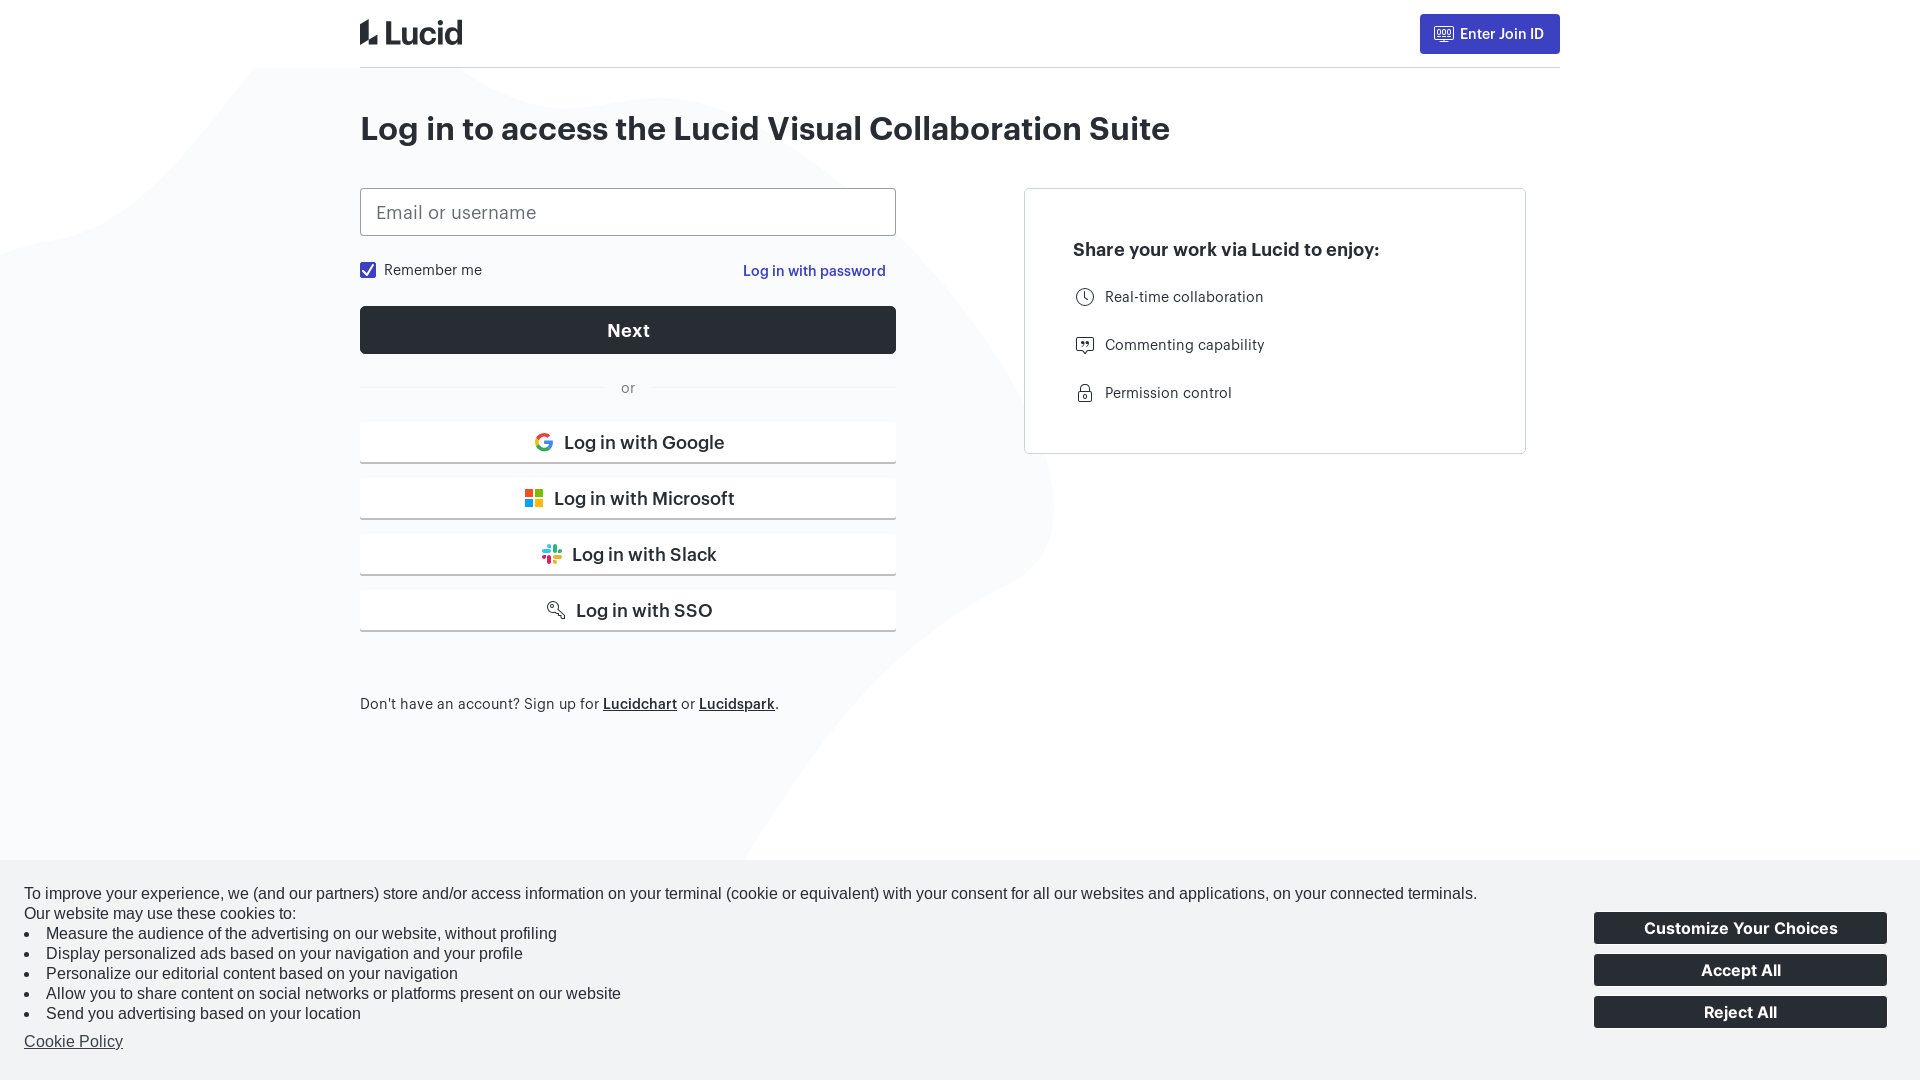The width and height of the screenshot is (1920, 1080).
Task: Choose Log in with Google
Action: [x=628, y=442]
